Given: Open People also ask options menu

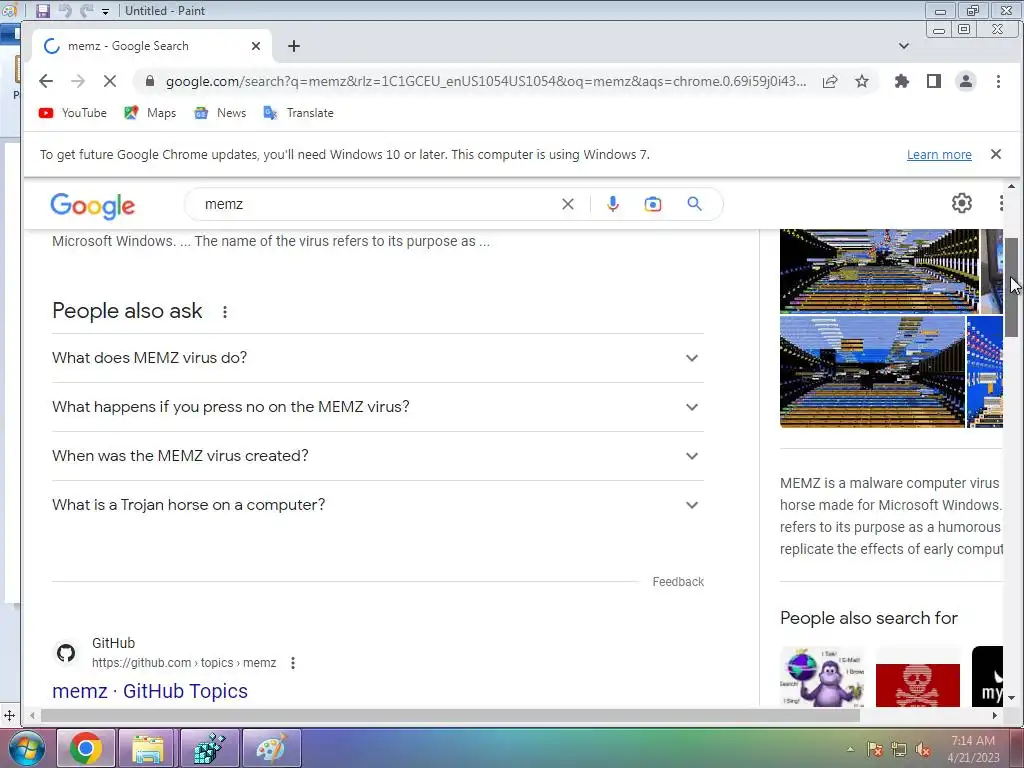Looking at the screenshot, I should tap(225, 312).
